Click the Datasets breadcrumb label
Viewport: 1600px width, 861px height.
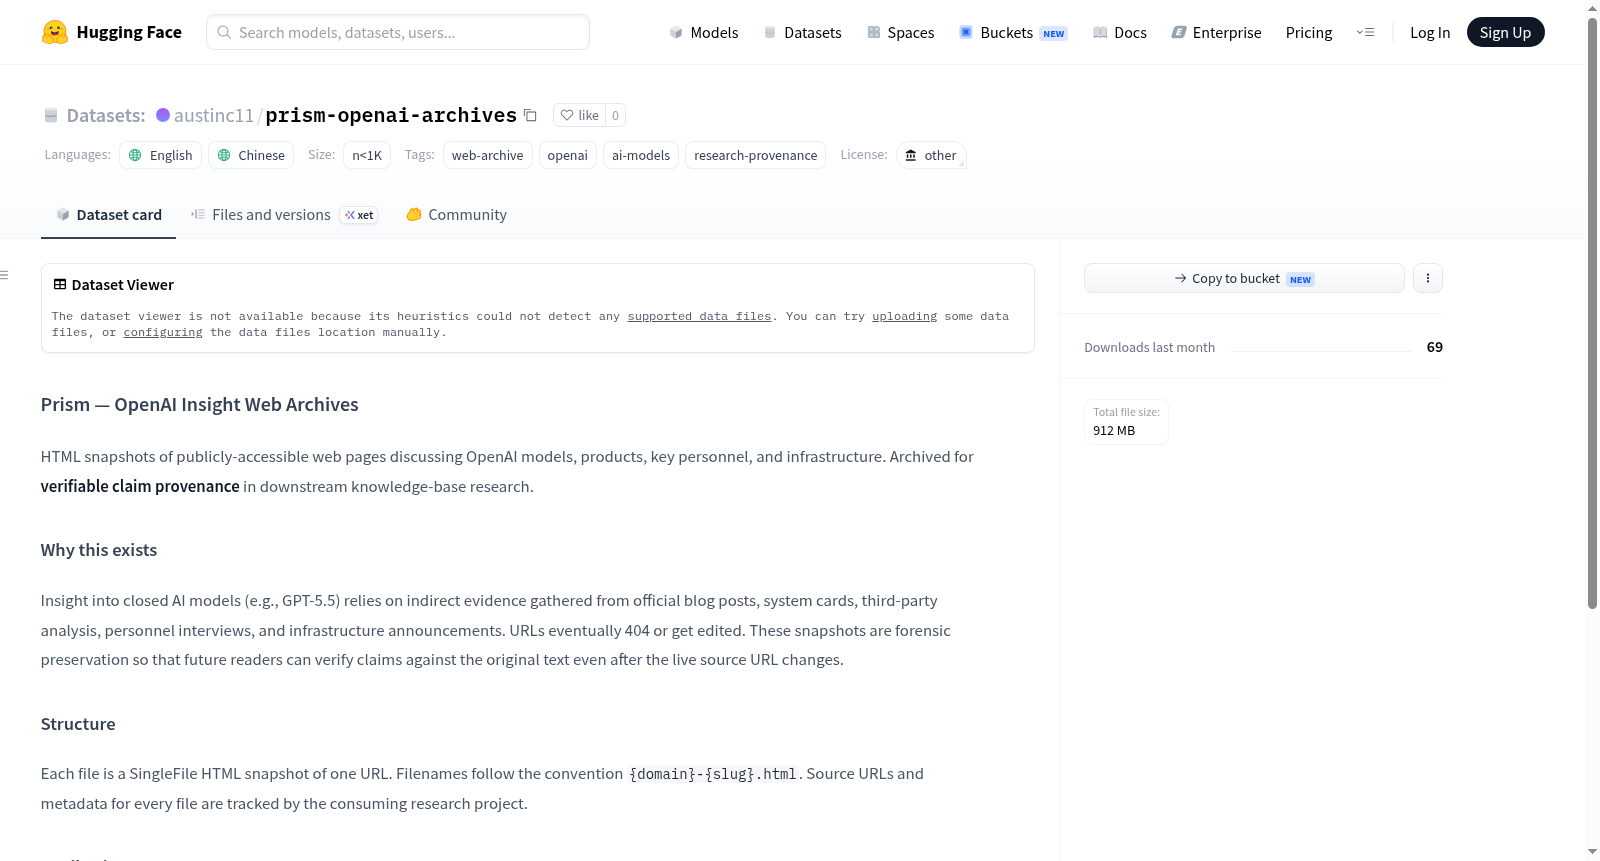coord(105,115)
